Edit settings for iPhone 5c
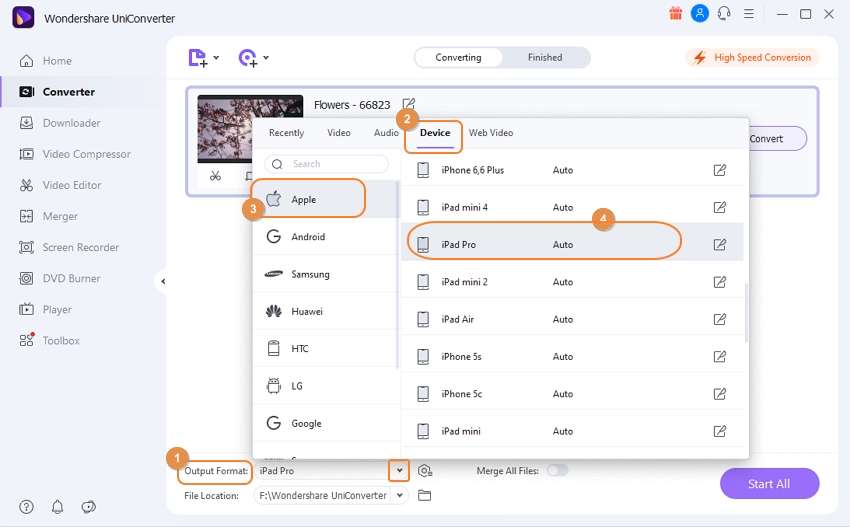The width and height of the screenshot is (850, 527). [x=719, y=394]
